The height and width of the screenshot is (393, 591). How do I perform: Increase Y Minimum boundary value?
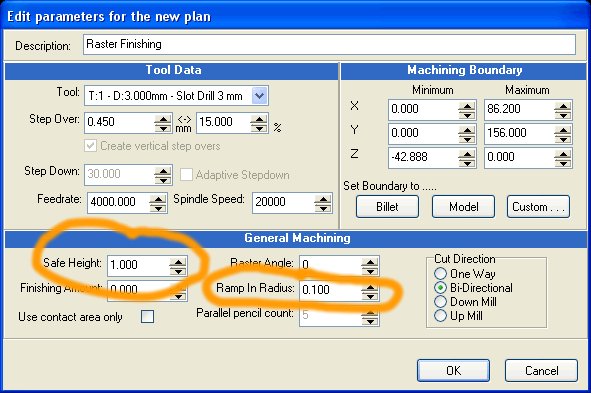[x=467, y=130]
